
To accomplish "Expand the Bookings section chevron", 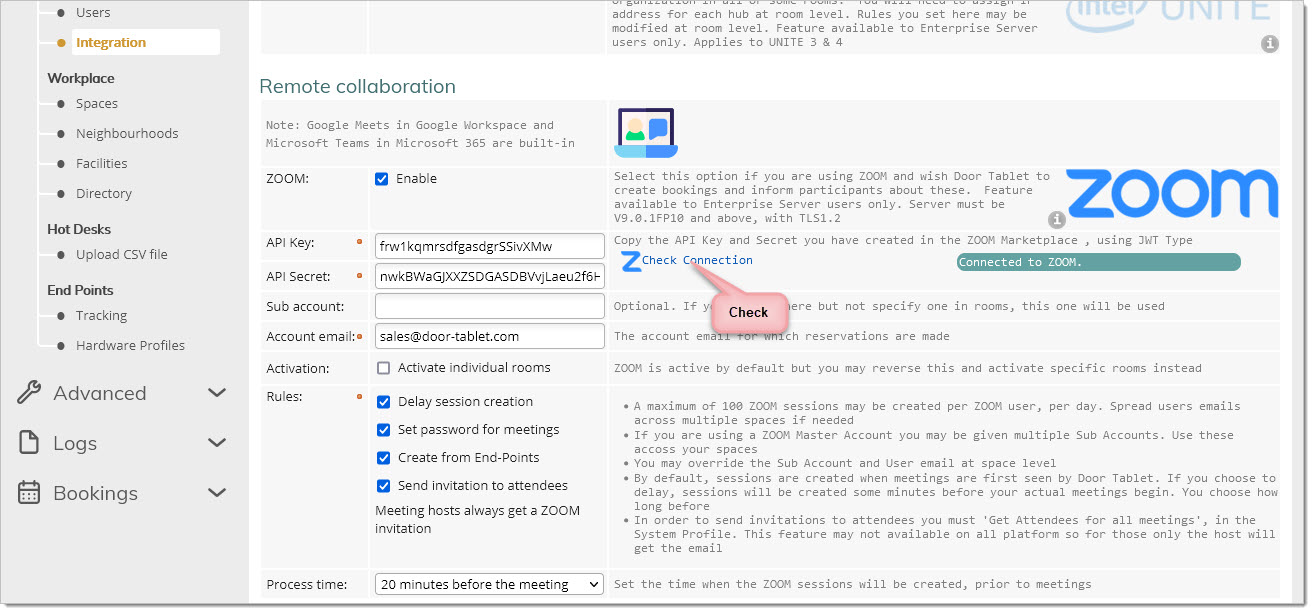I will click(217, 493).
